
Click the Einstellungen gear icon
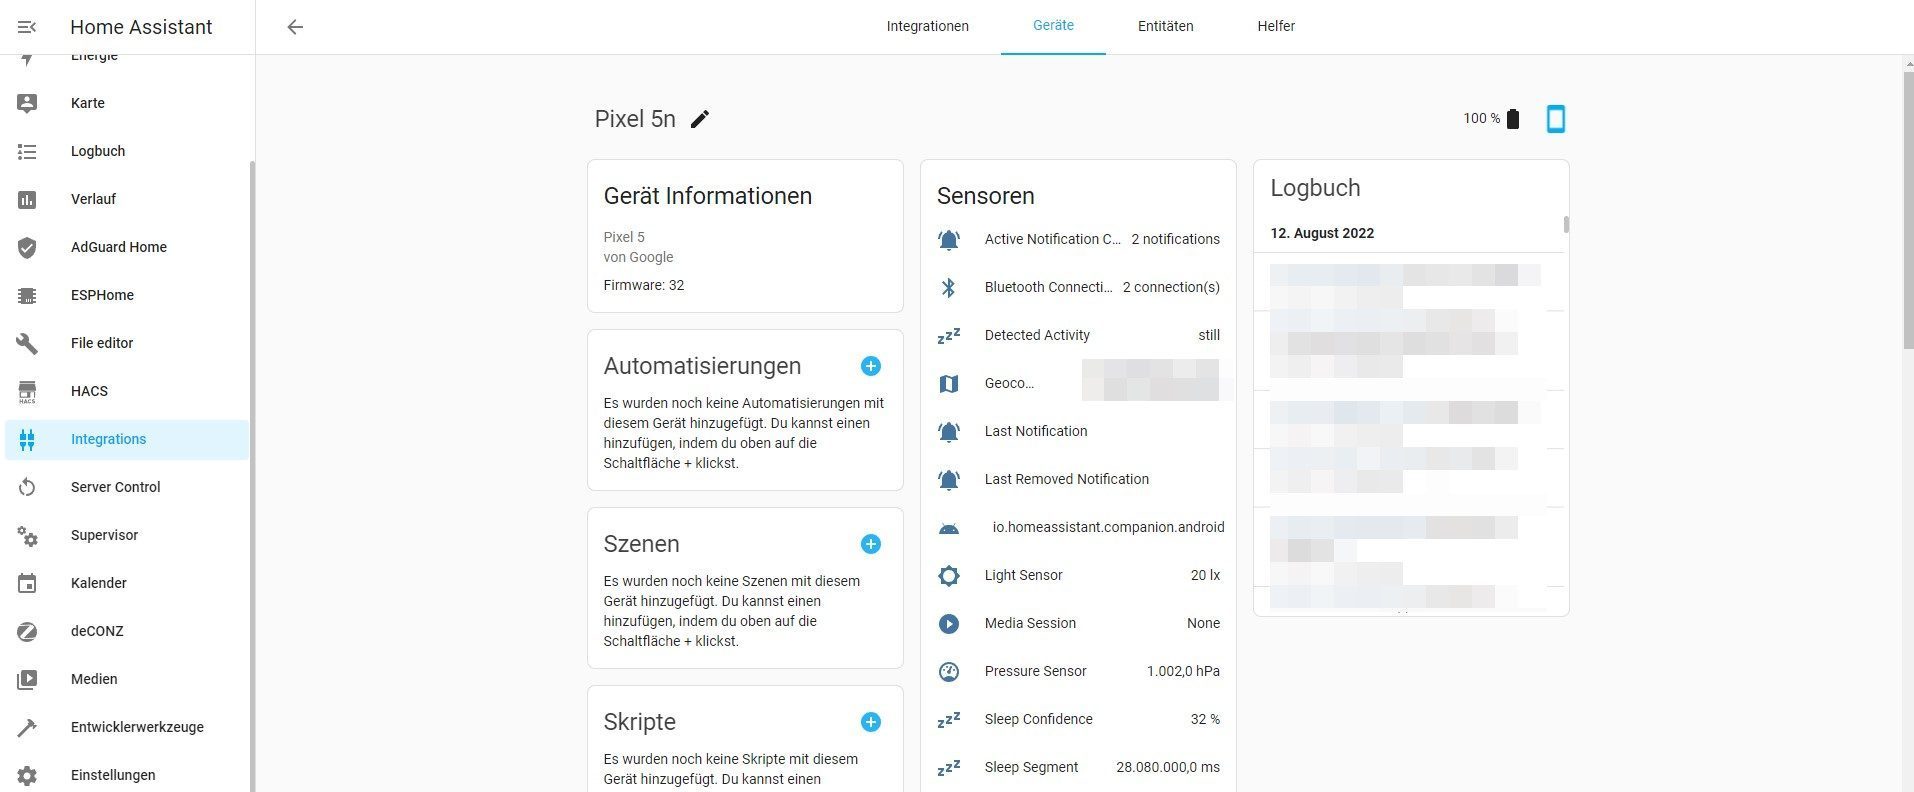27,775
